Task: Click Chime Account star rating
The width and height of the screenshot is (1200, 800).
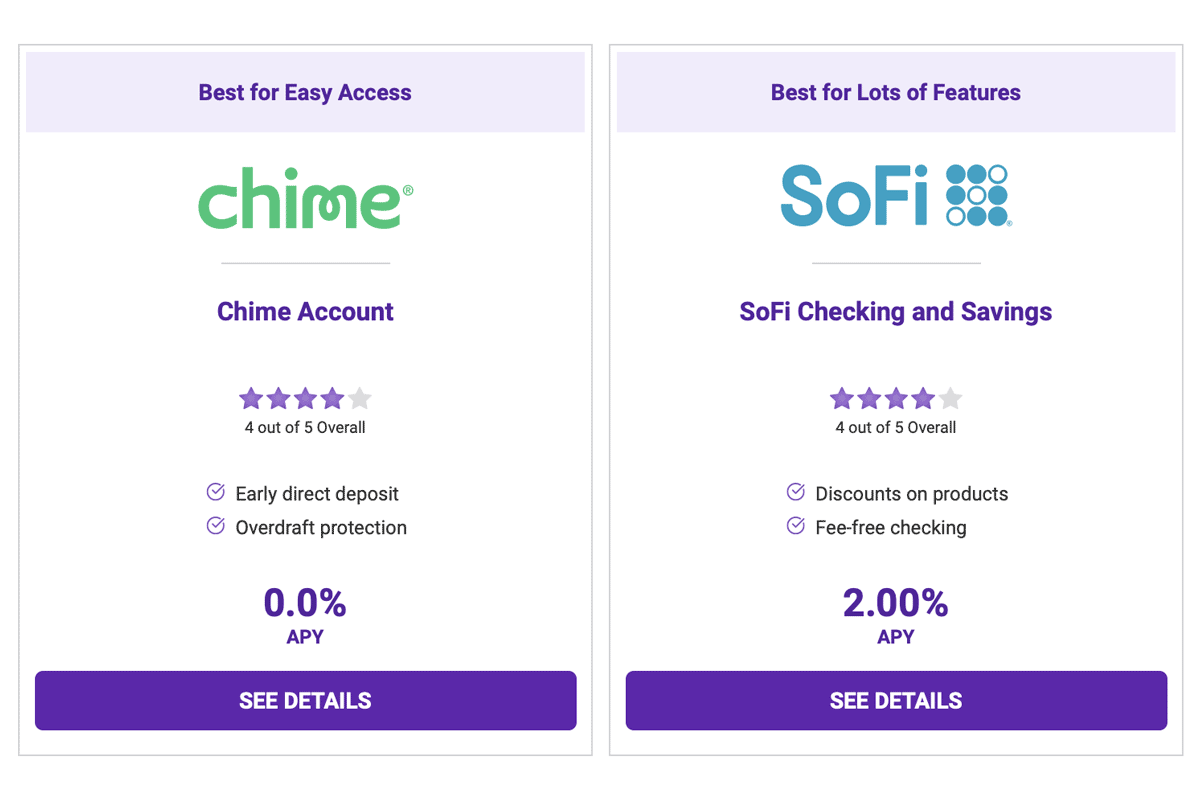Action: coord(305,399)
